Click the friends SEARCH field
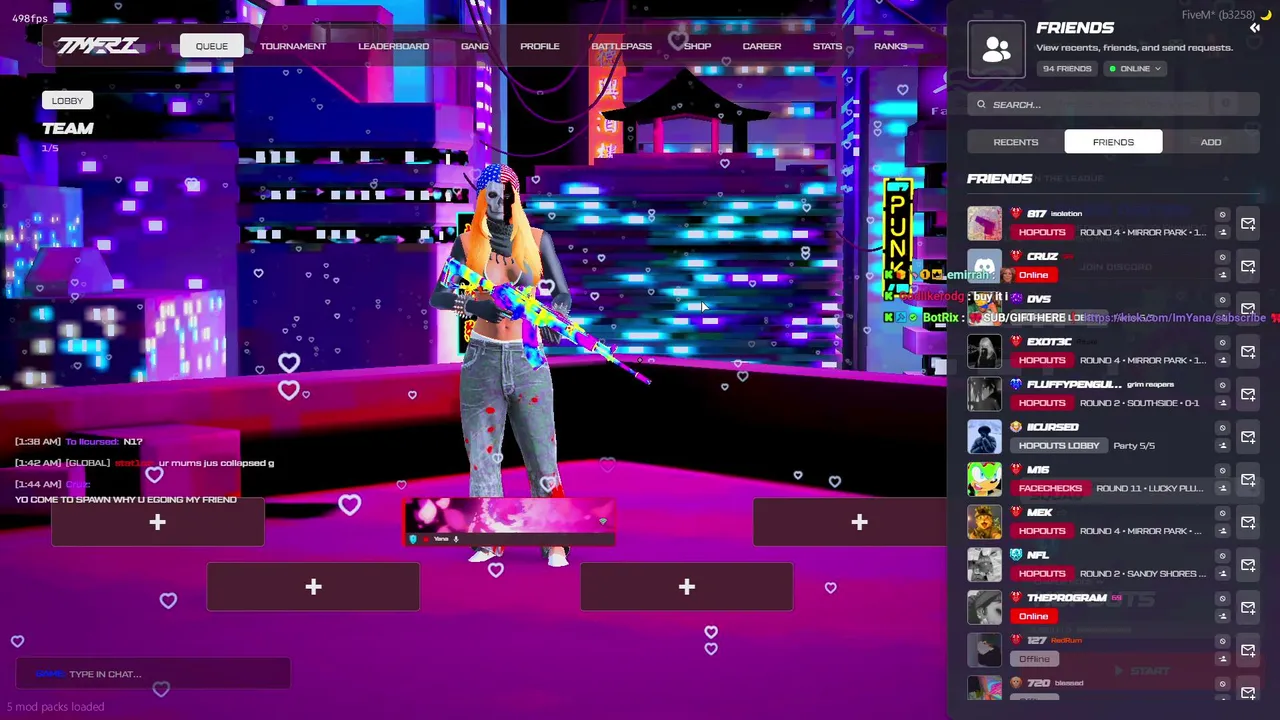Image resolution: width=1280 pixels, height=720 pixels. [1113, 105]
